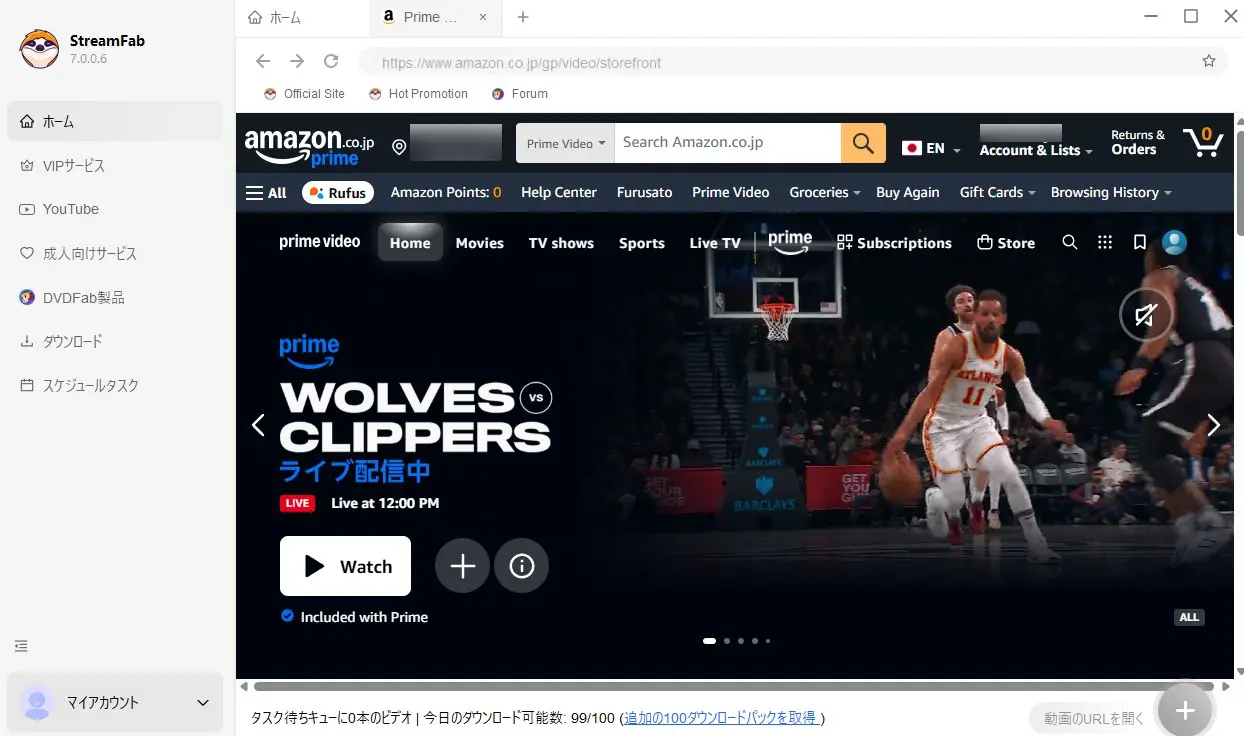Click the orange search magnifier button
This screenshot has height=736, width=1244.
click(863, 143)
